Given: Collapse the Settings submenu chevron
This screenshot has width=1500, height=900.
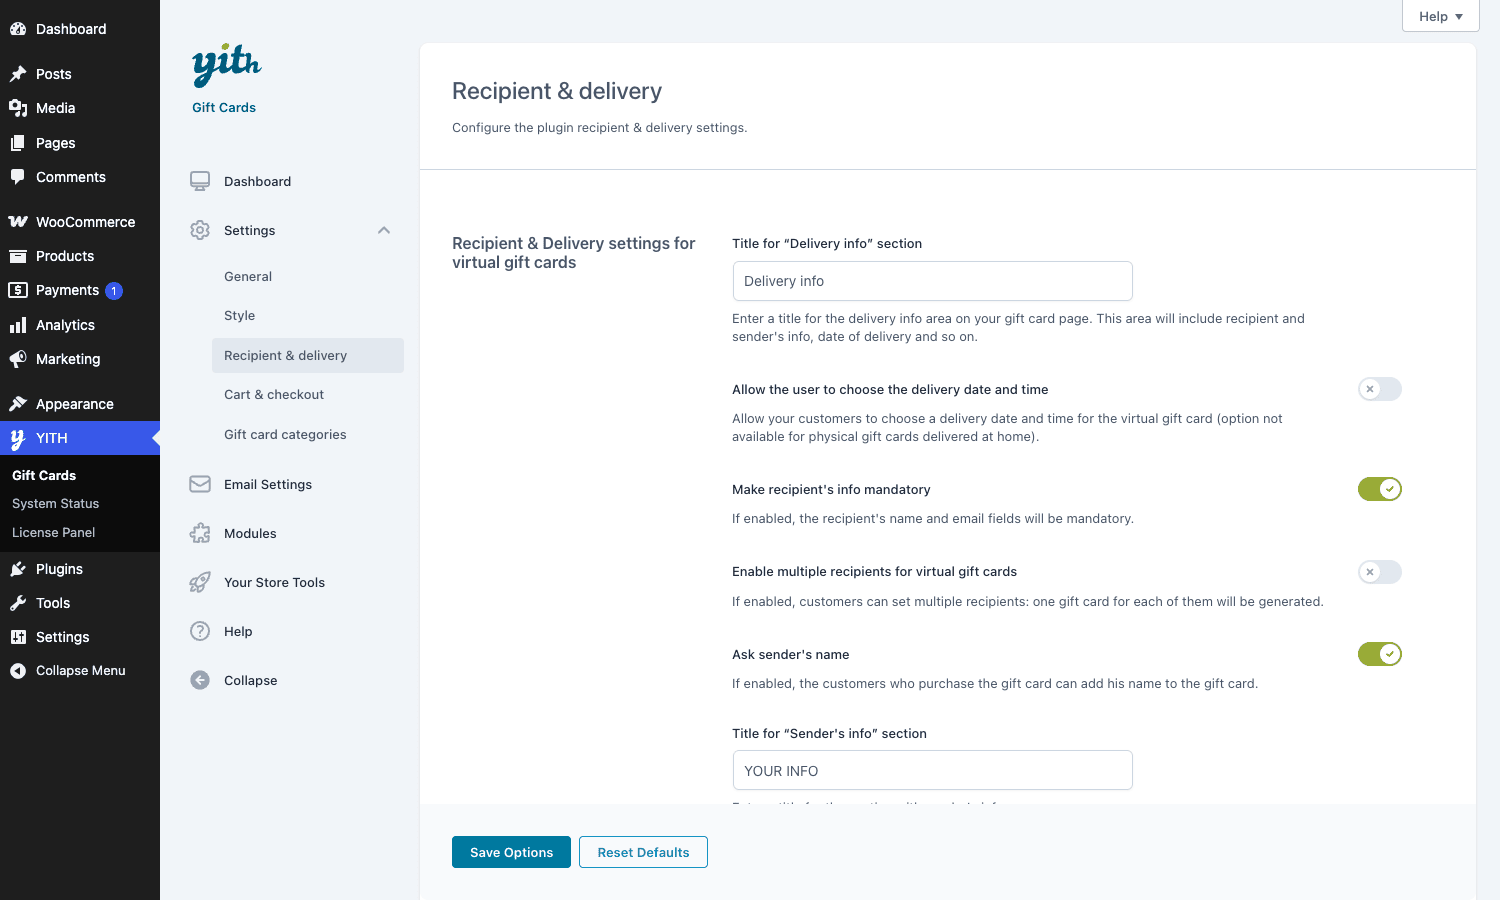Looking at the screenshot, I should point(384,230).
